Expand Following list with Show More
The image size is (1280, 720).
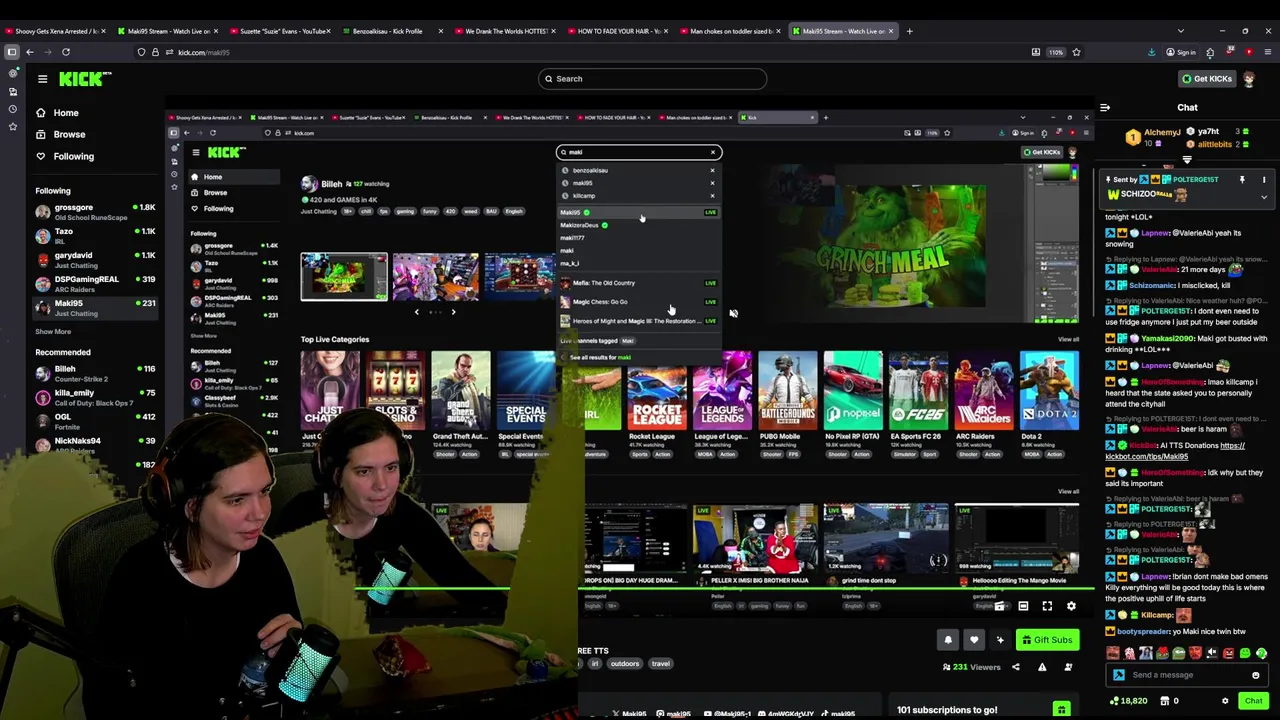[53, 332]
